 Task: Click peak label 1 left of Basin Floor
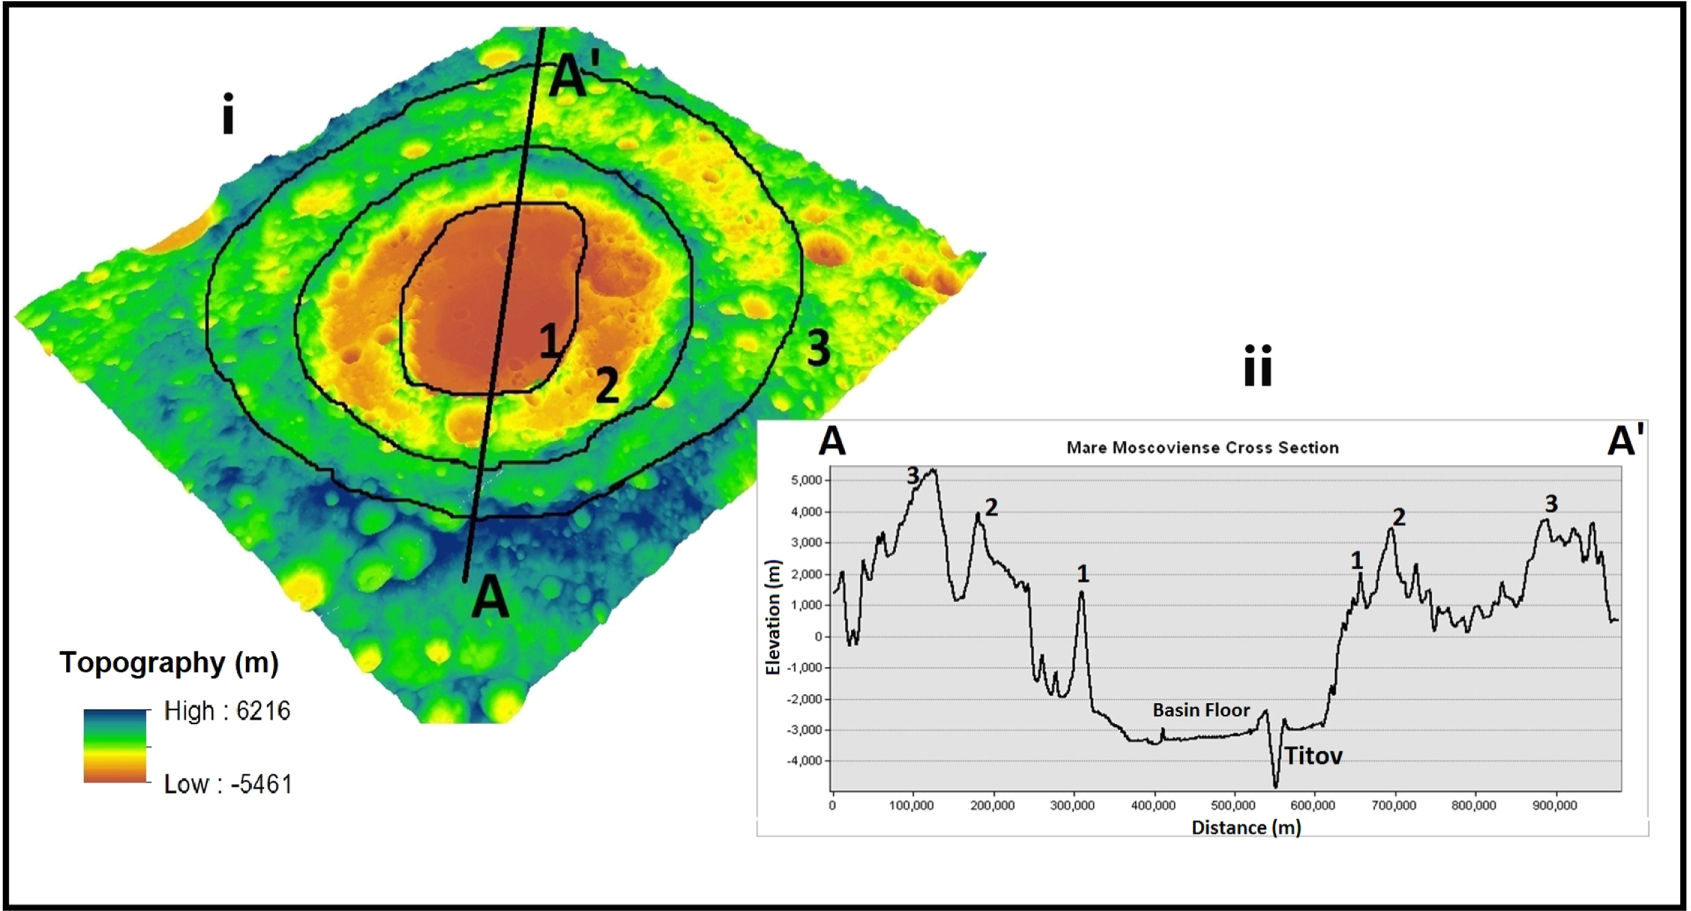tap(1082, 574)
